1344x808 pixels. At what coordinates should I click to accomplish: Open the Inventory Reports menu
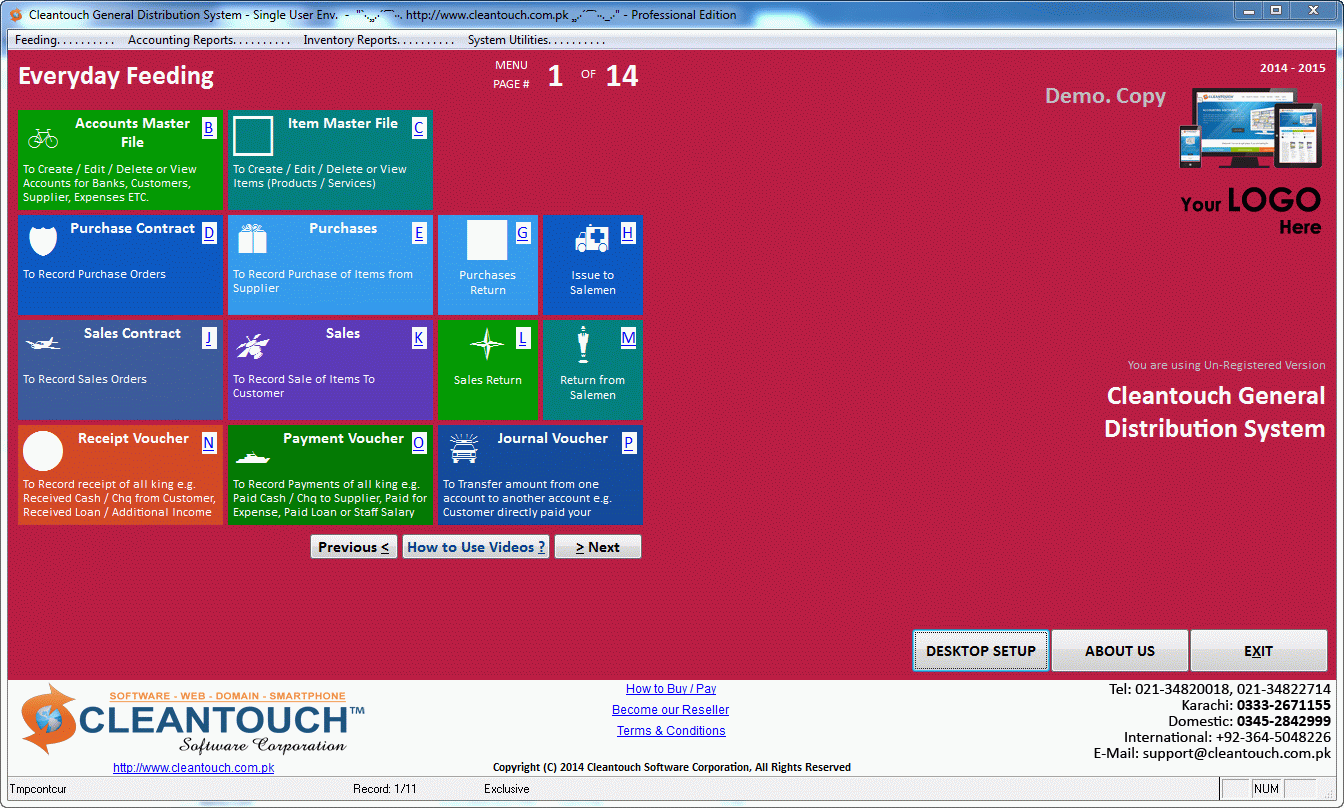click(380, 40)
